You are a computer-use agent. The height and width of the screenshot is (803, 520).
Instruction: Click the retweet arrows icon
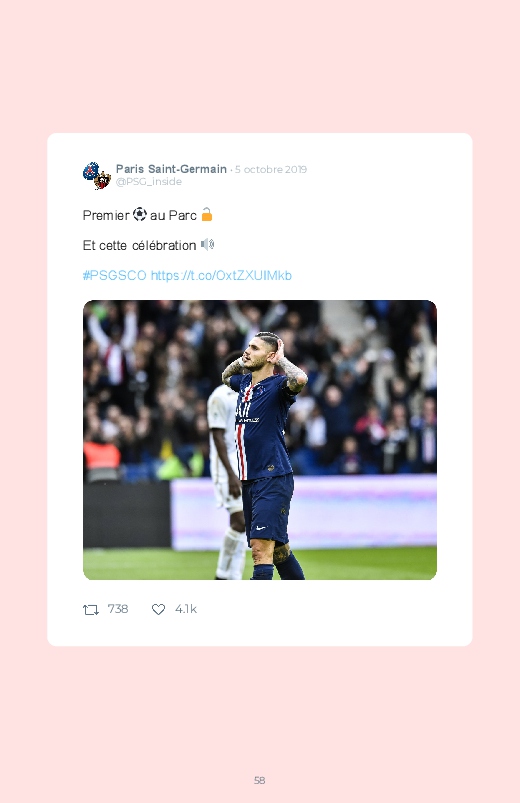[91, 609]
